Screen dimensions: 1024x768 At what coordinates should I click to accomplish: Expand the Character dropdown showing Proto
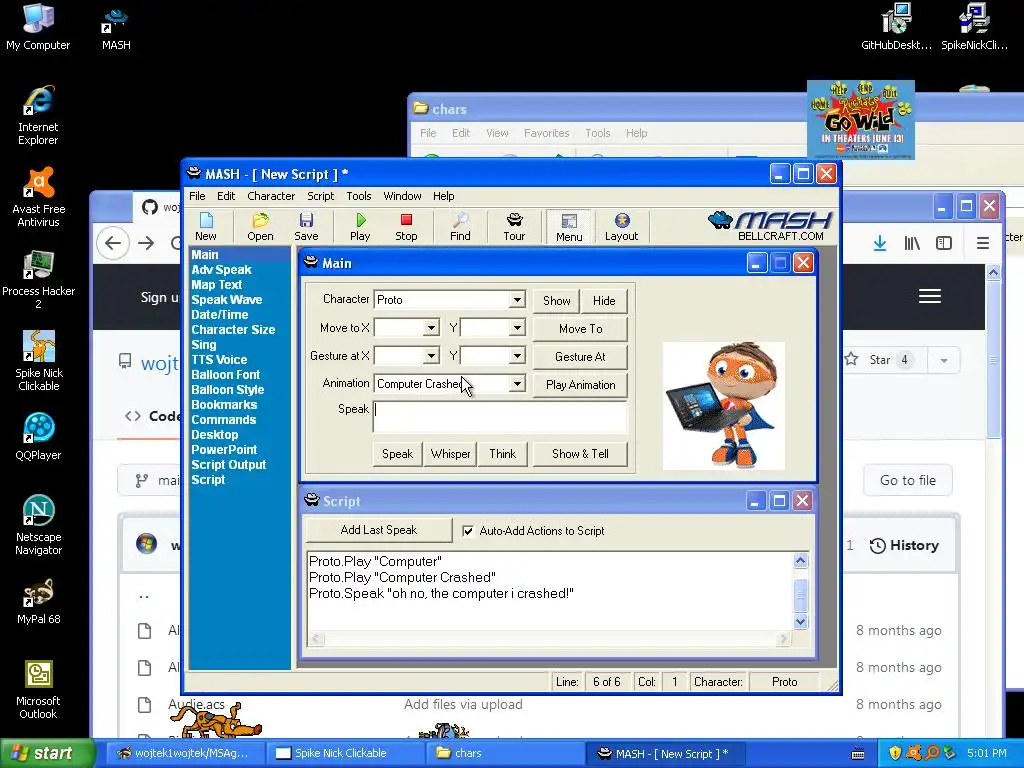tap(517, 300)
